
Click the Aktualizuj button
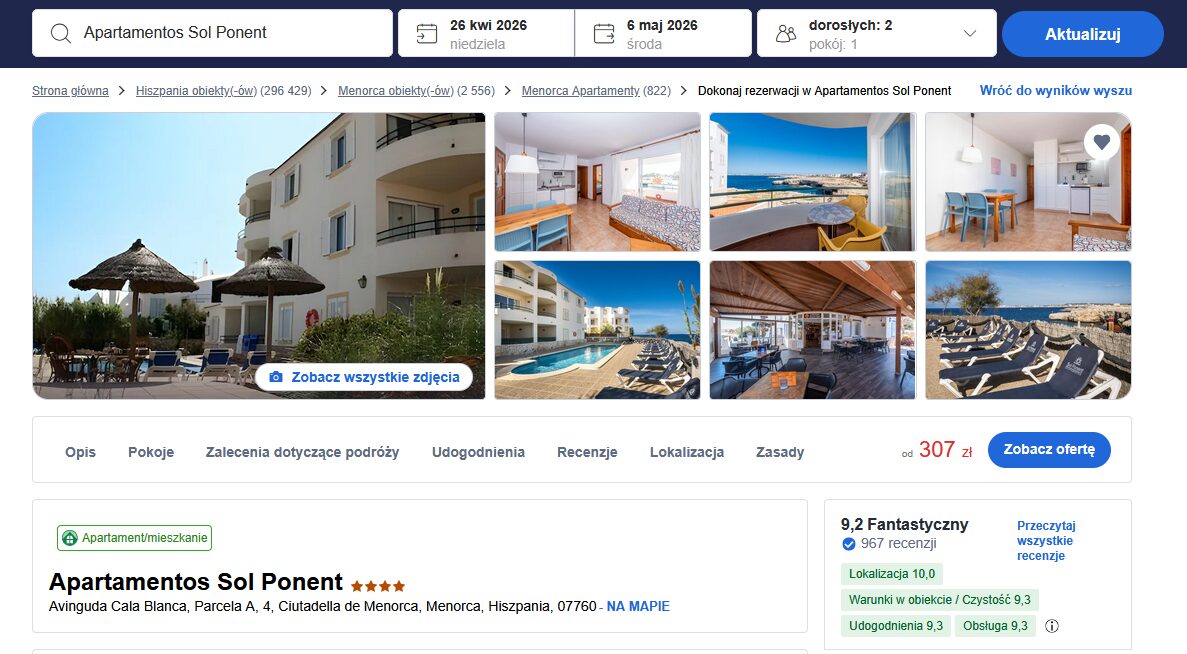click(1083, 34)
